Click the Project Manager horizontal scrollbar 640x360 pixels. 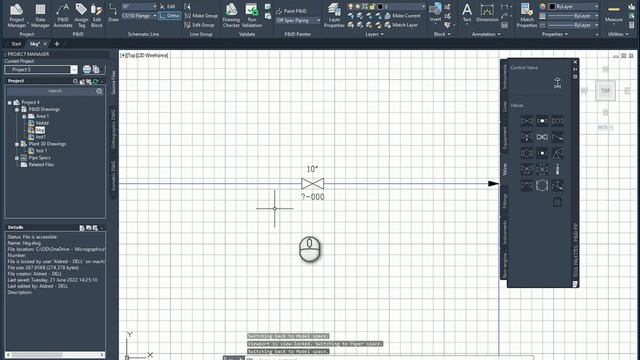coord(55,355)
